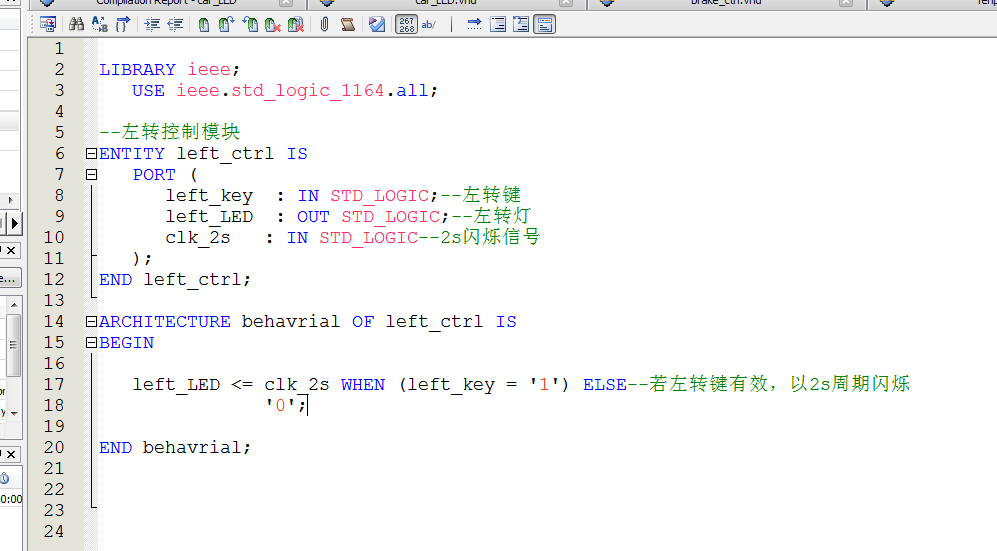Click 'std_logic_1164' on line 3

pyautogui.click(x=308, y=91)
